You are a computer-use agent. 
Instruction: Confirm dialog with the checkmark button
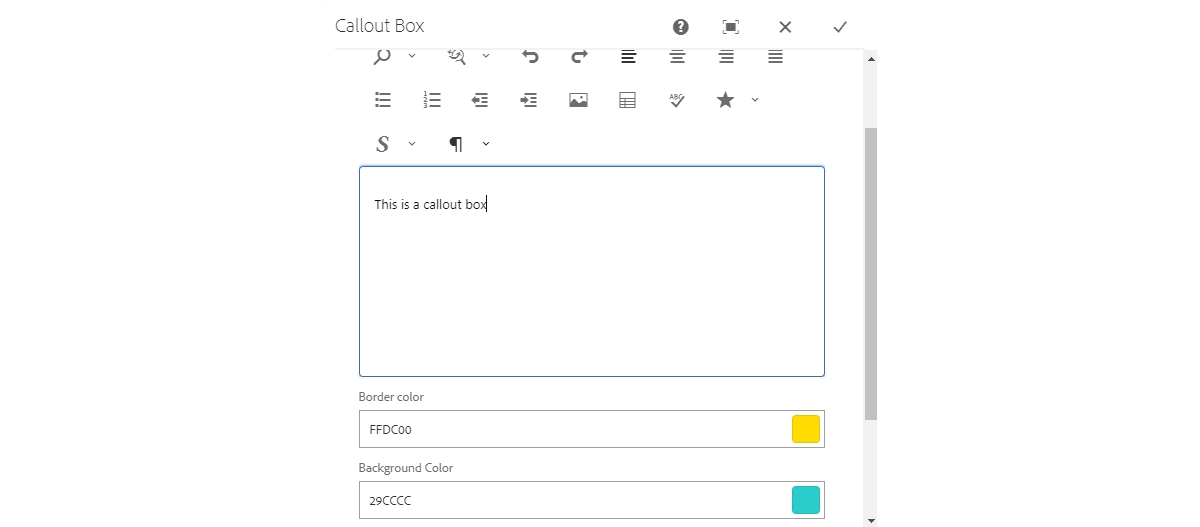[x=840, y=27]
